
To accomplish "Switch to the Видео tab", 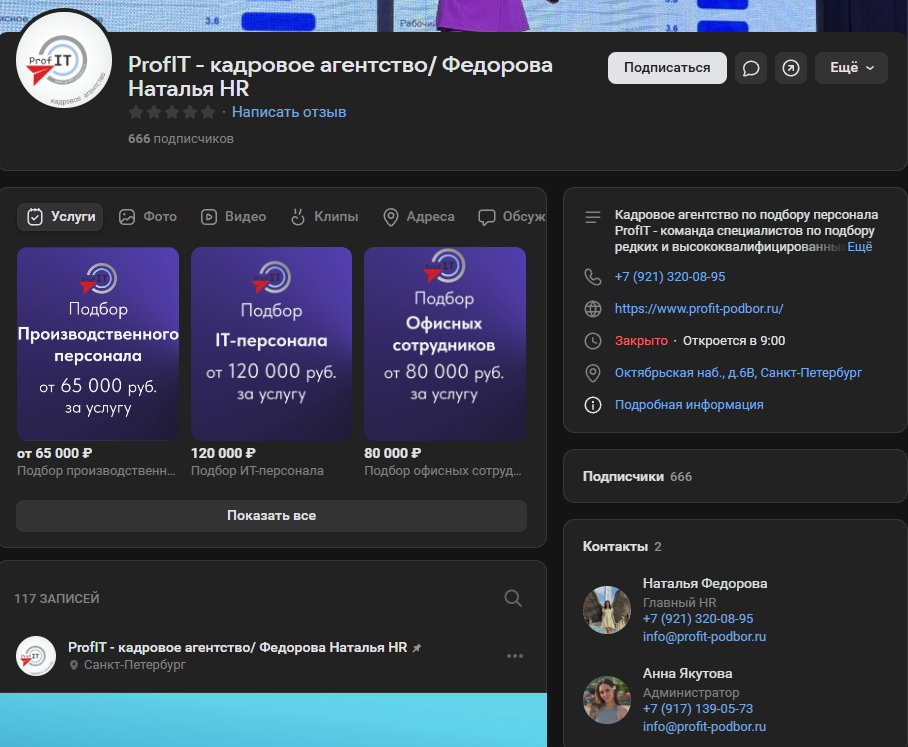I will (233, 217).
